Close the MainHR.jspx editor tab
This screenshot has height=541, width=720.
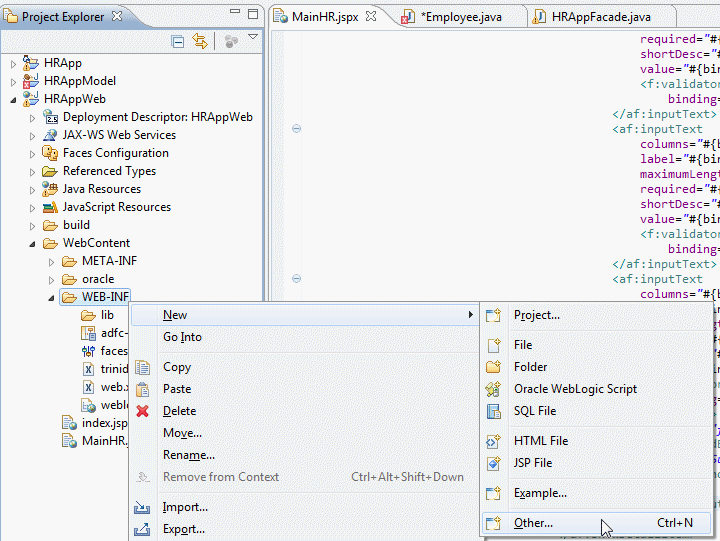point(371,17)
